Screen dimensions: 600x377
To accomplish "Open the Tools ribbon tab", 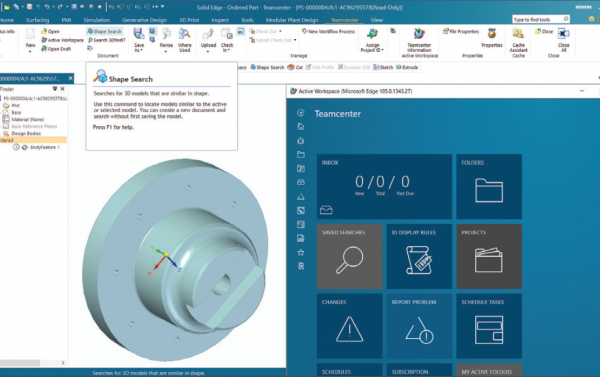I will tap(247, 20).
